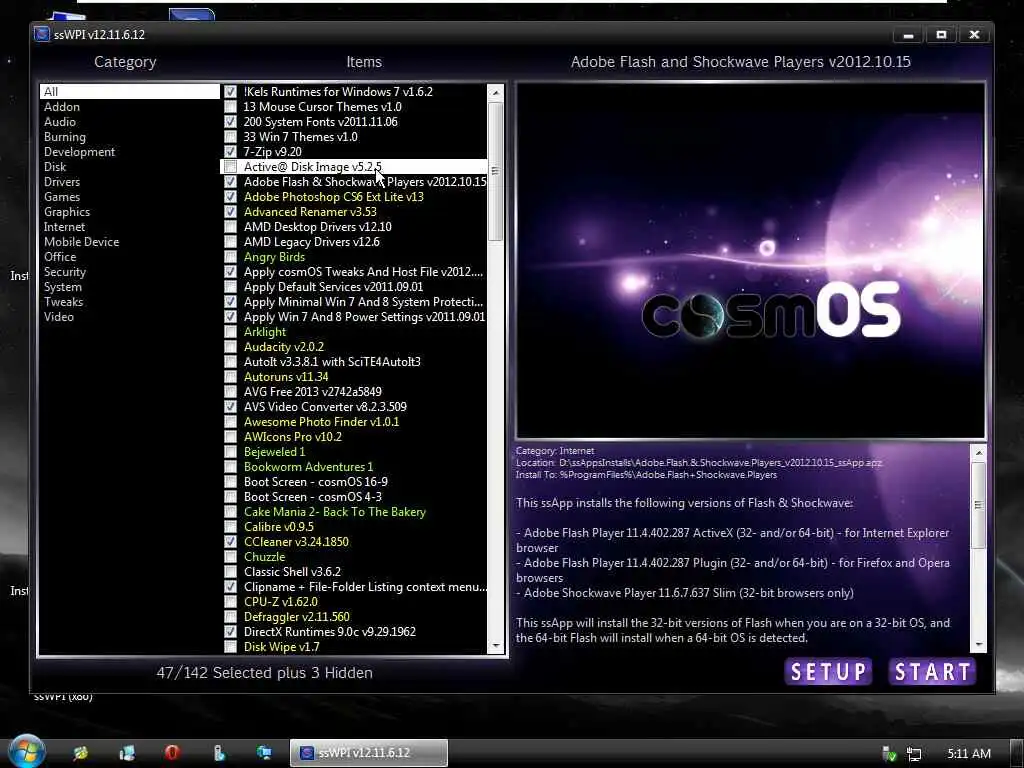This screenshot has height=768, width=1024.
Task: Select Boot Screen - cosmOS 16-9 text
Action: click(x=315, y=482)
